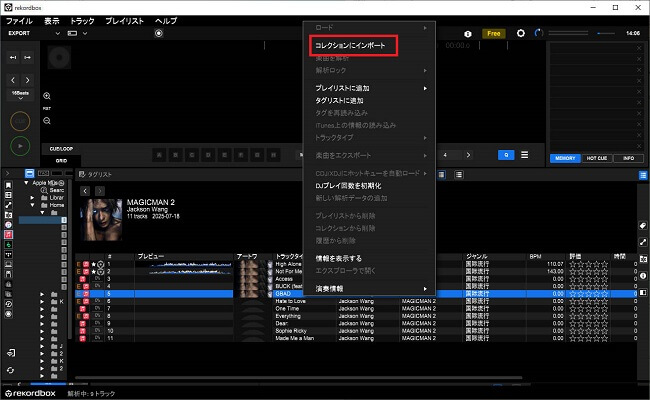Expand the Add to Playlist submenu arrow
The height and width of the screenshot is (400, 650).
tap(425, 88)
